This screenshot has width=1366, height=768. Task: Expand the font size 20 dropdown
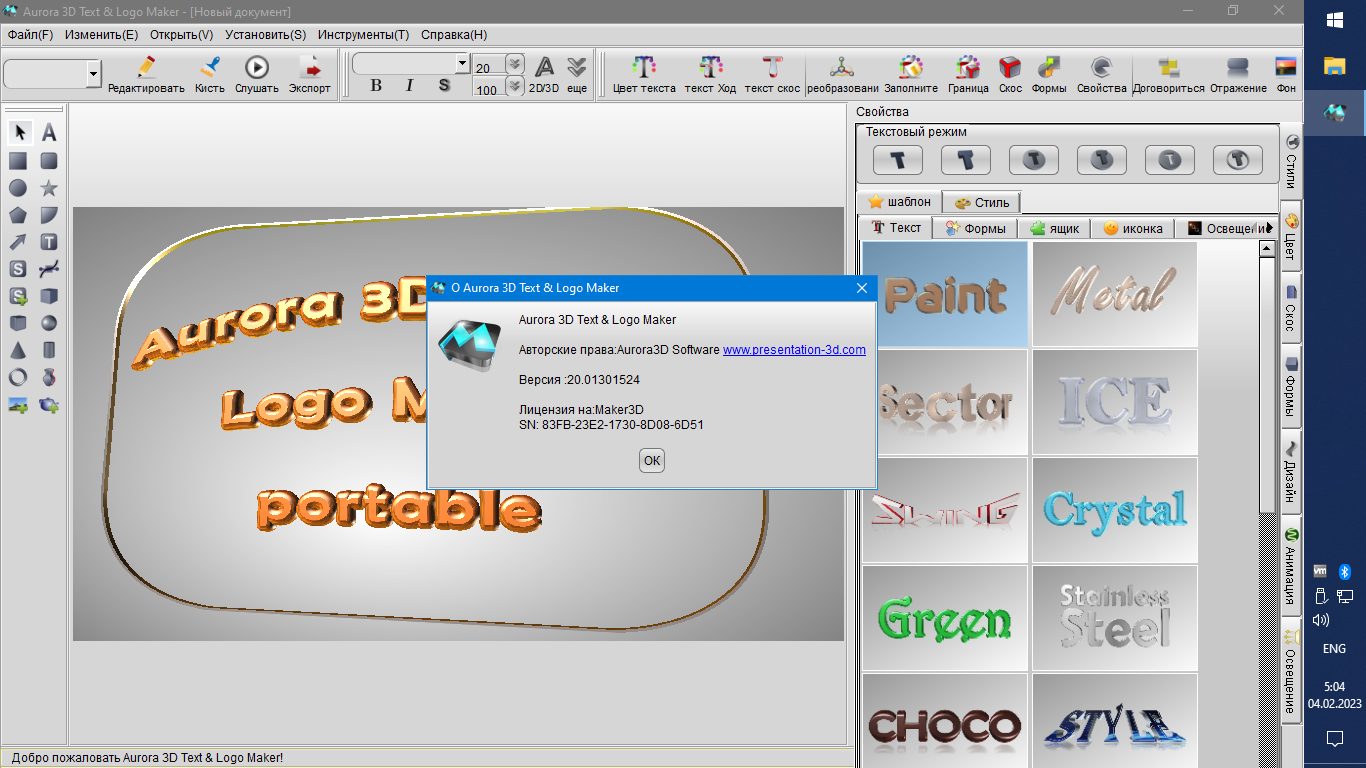[515, 64]
